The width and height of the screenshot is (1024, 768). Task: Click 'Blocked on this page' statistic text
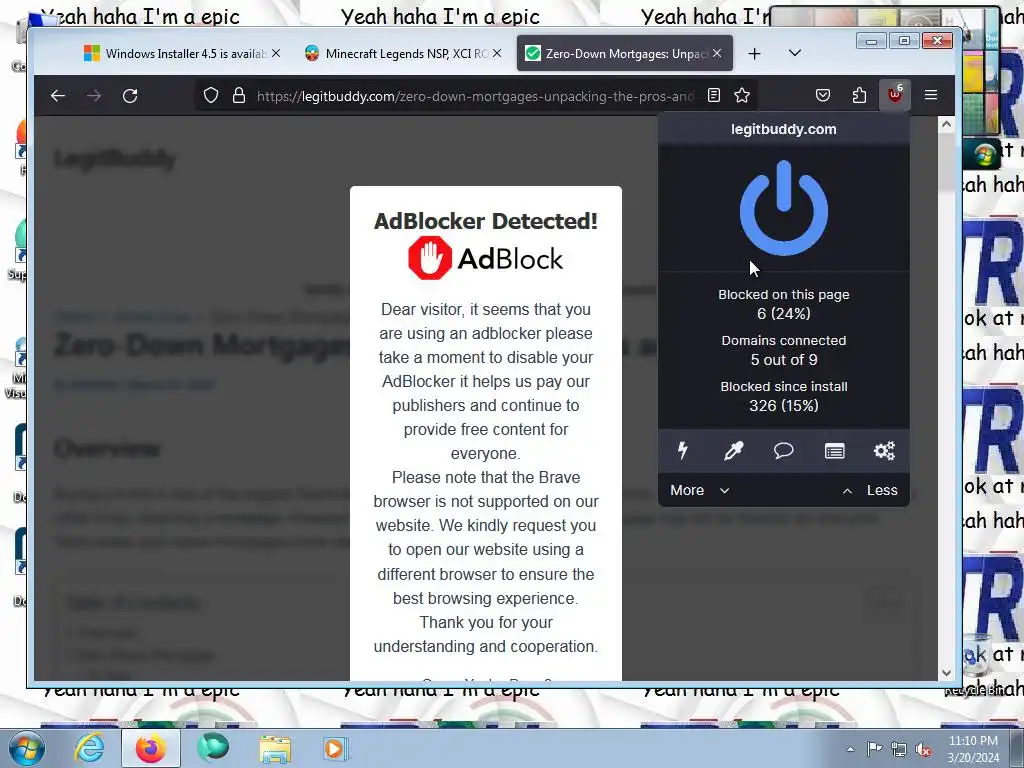tap(784, 295)
